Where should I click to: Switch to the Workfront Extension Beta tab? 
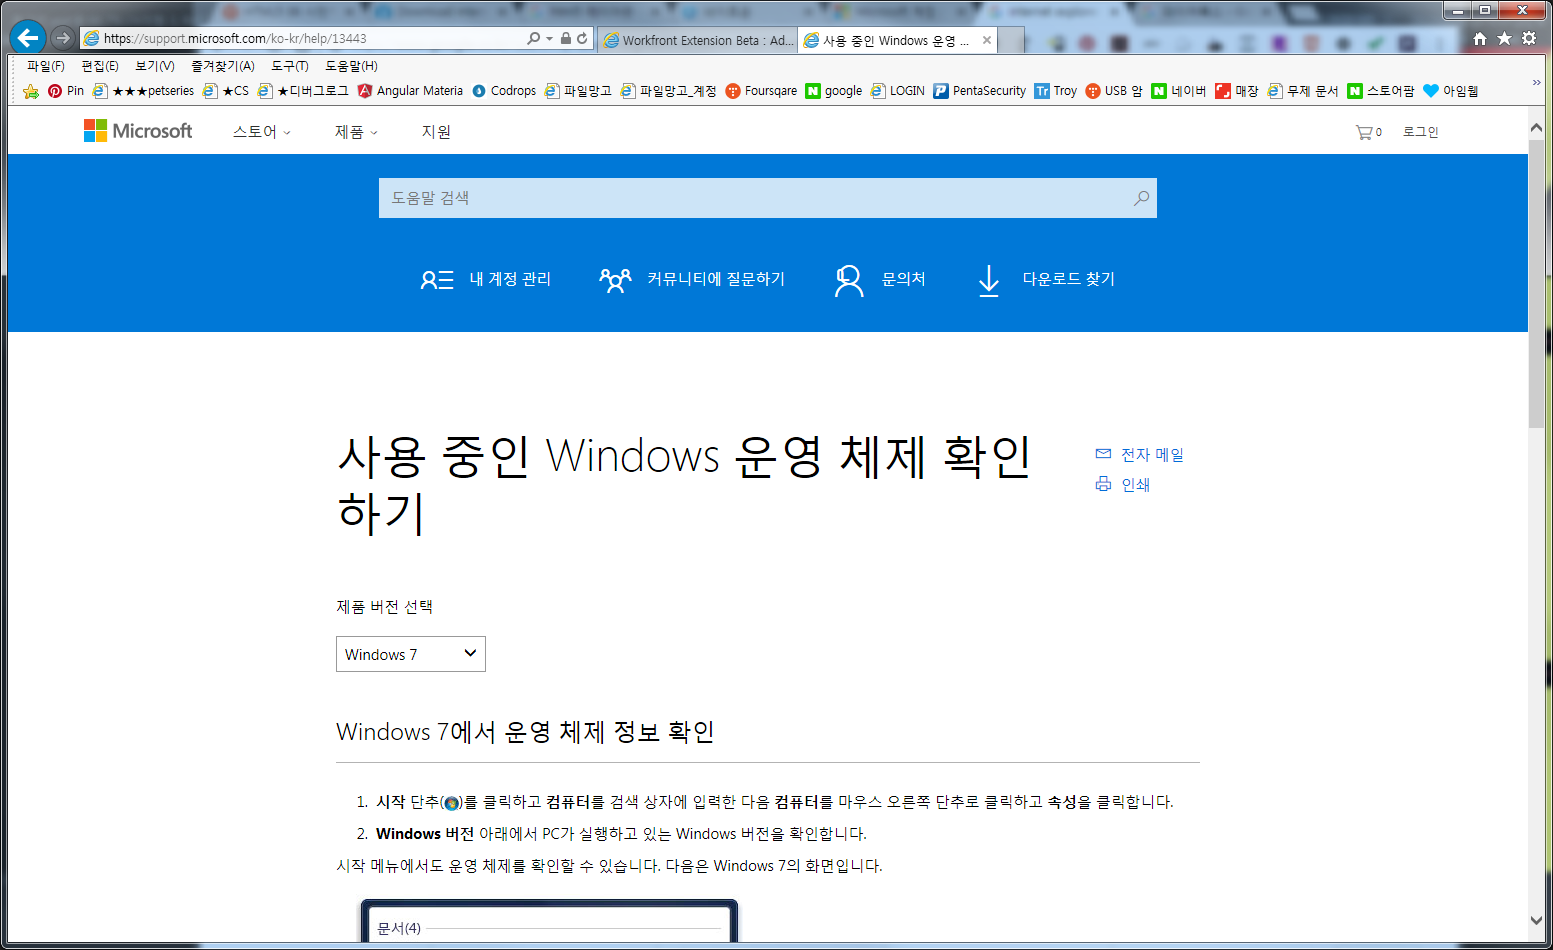pyautogui.click(x=698, y=40)
